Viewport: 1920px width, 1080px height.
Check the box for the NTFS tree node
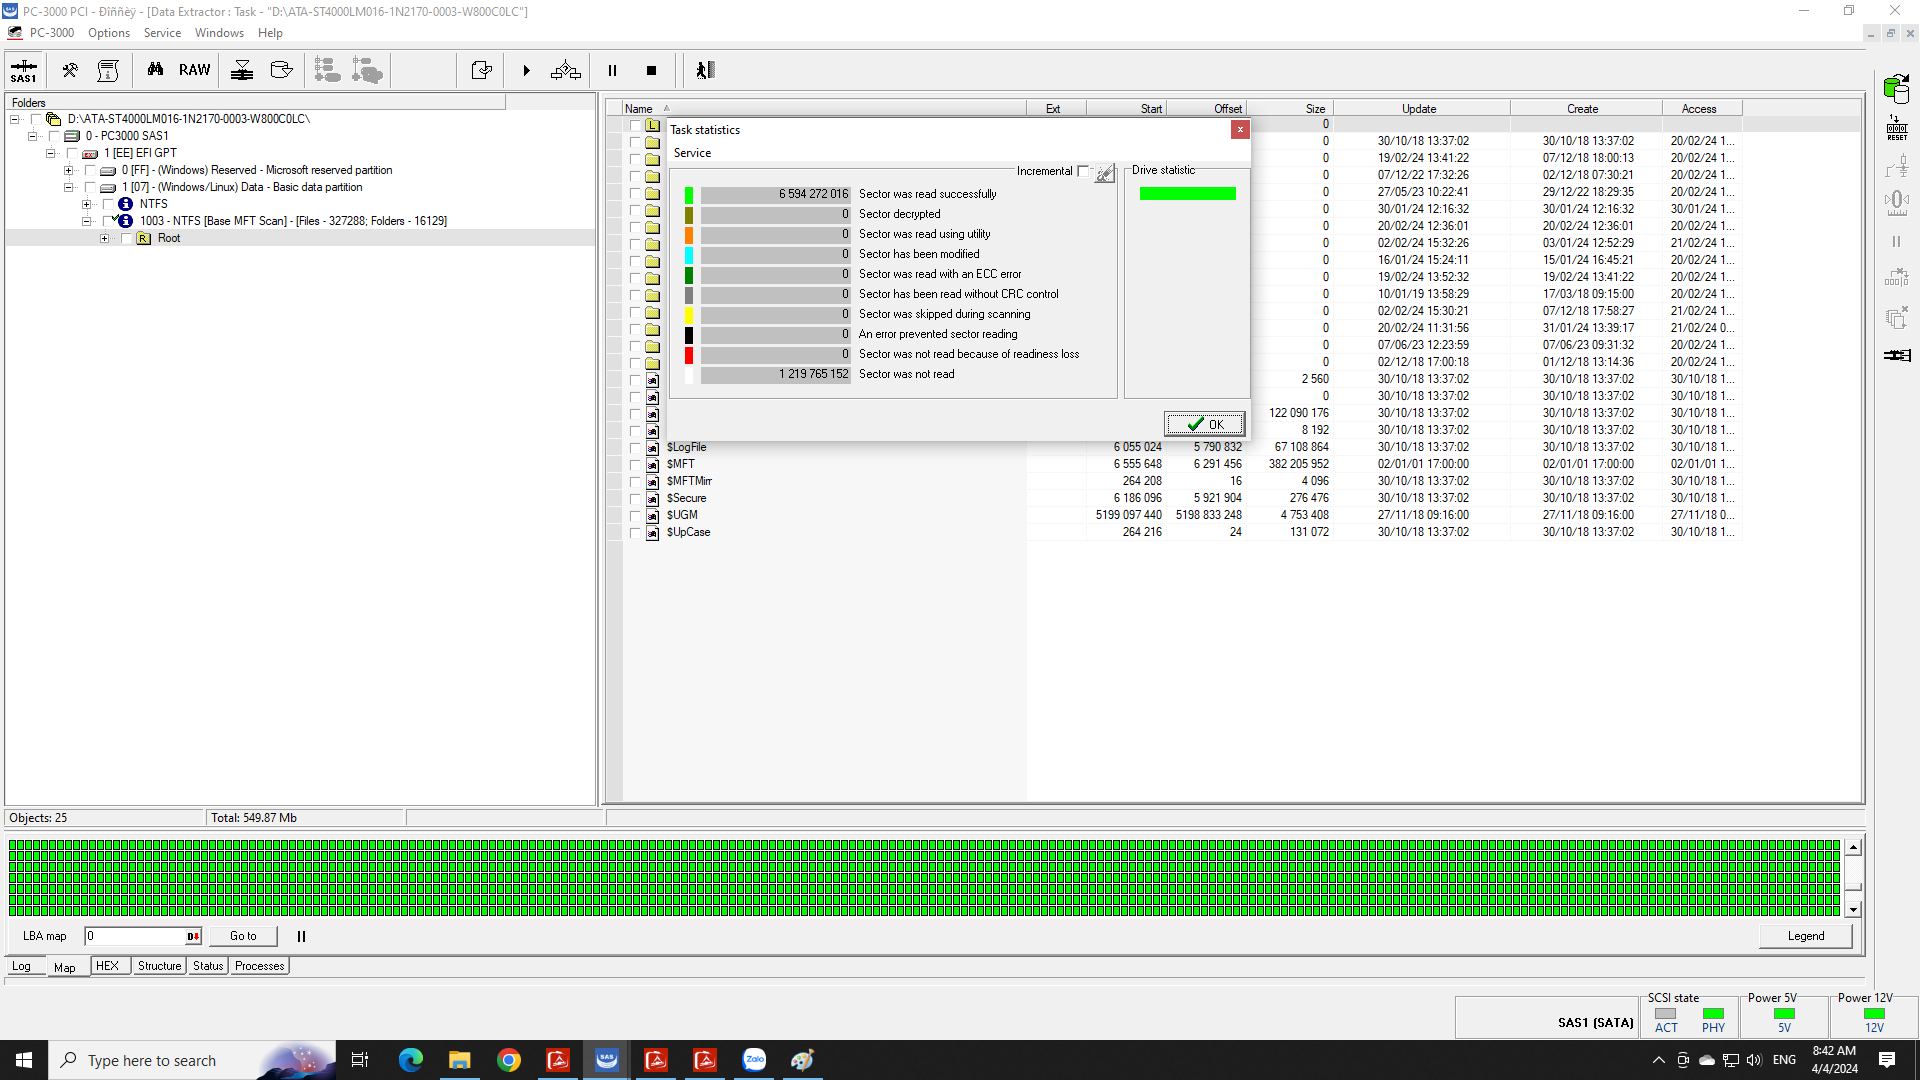[108, 204]
